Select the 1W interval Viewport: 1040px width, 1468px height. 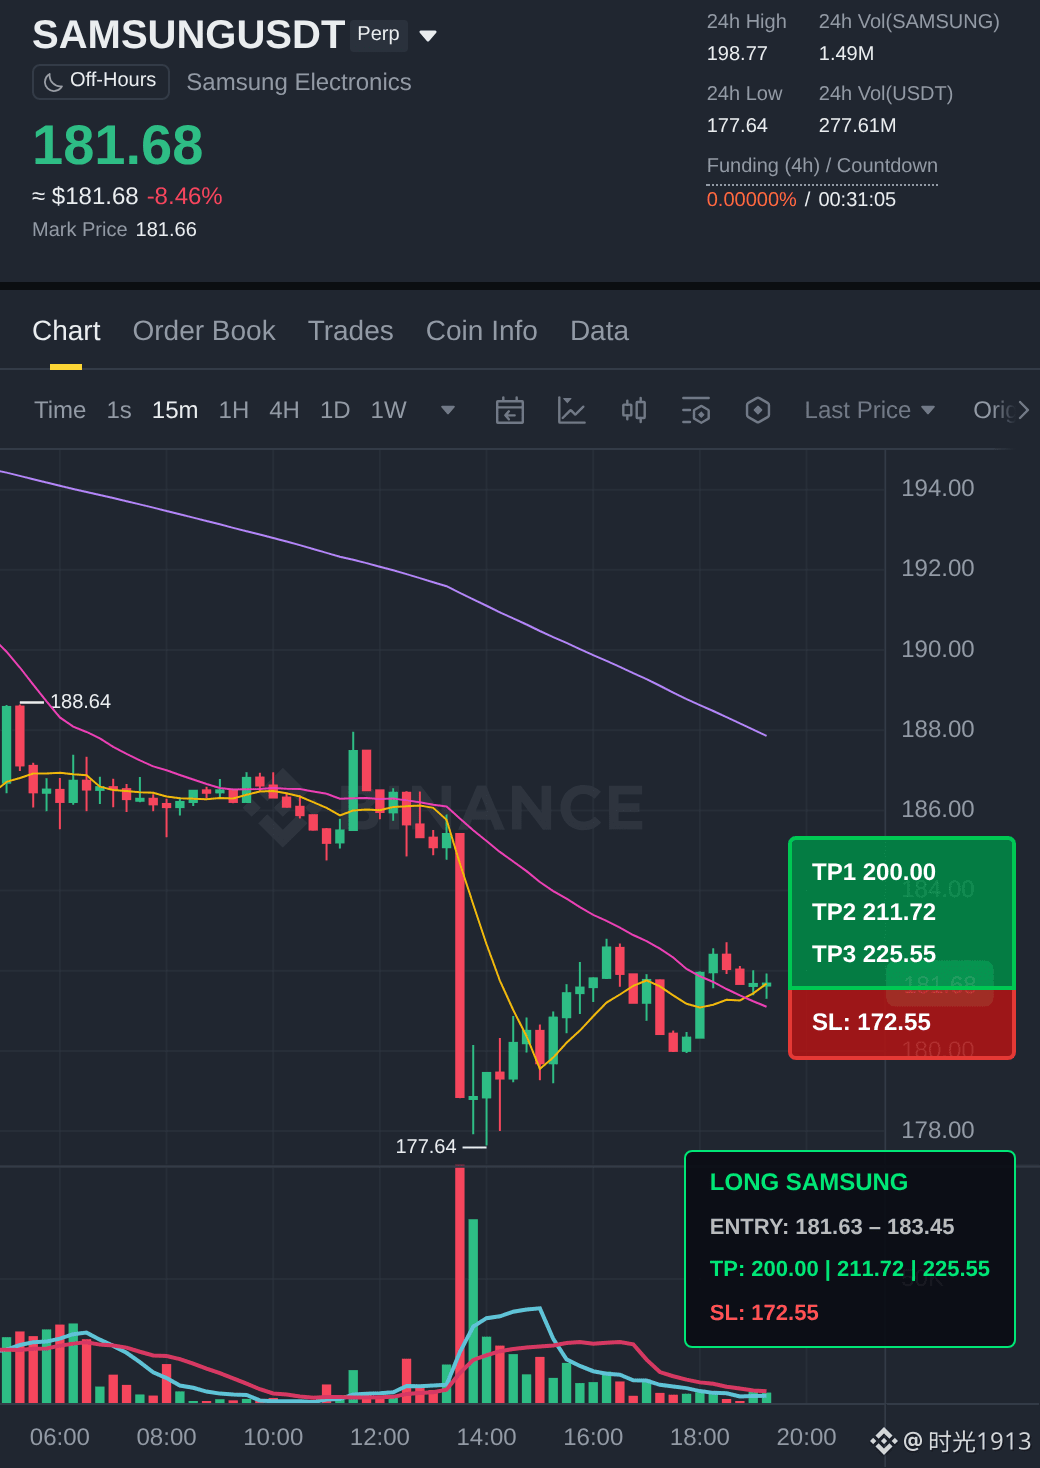(389, 410)
